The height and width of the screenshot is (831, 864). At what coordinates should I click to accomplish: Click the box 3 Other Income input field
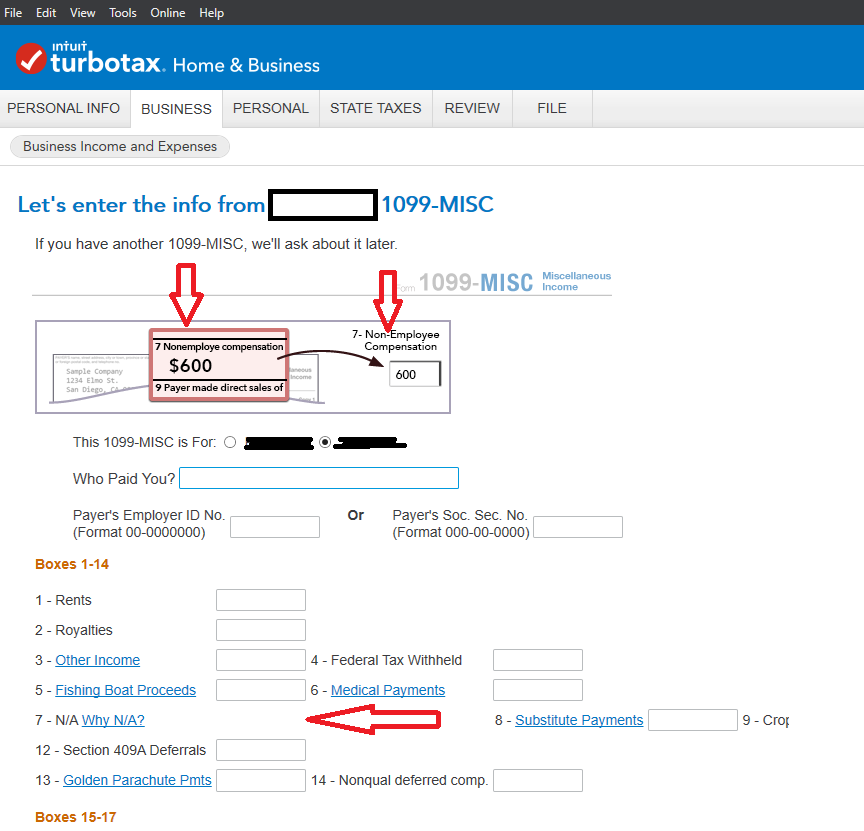tap(261, 660)
